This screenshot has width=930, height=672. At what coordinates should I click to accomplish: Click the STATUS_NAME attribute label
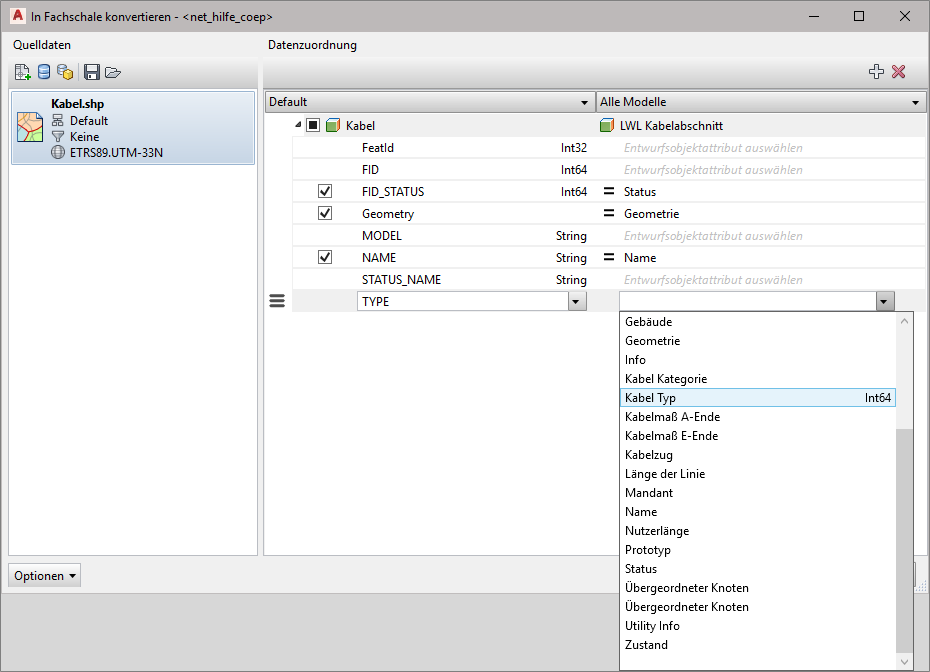click(402, 279)
